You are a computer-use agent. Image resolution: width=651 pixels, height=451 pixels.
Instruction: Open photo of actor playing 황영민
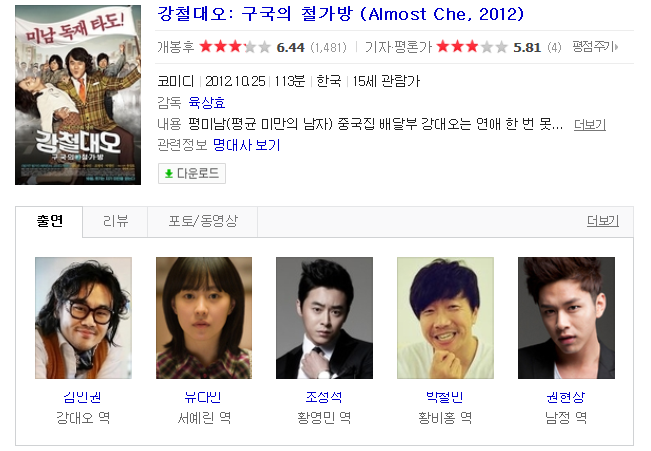click(324, 318)
